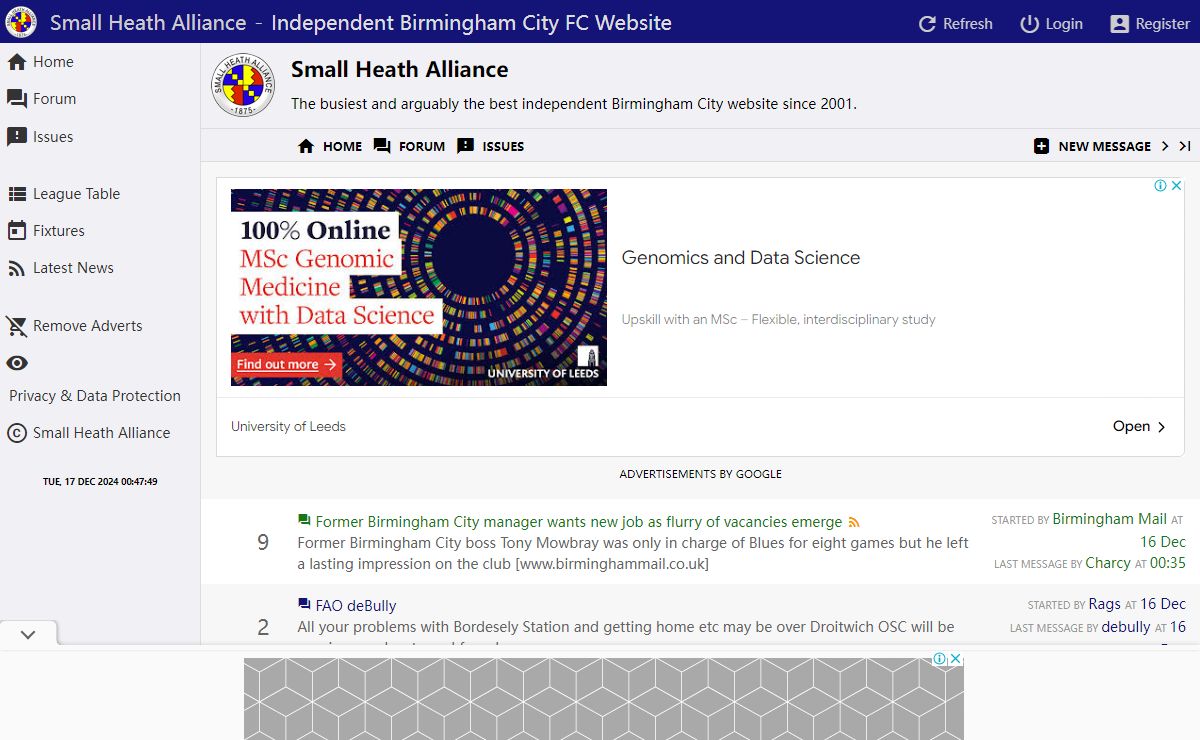Click the University of Leeds advertiser text
The height and width of the screenshot is (740, 1200).
288,427
